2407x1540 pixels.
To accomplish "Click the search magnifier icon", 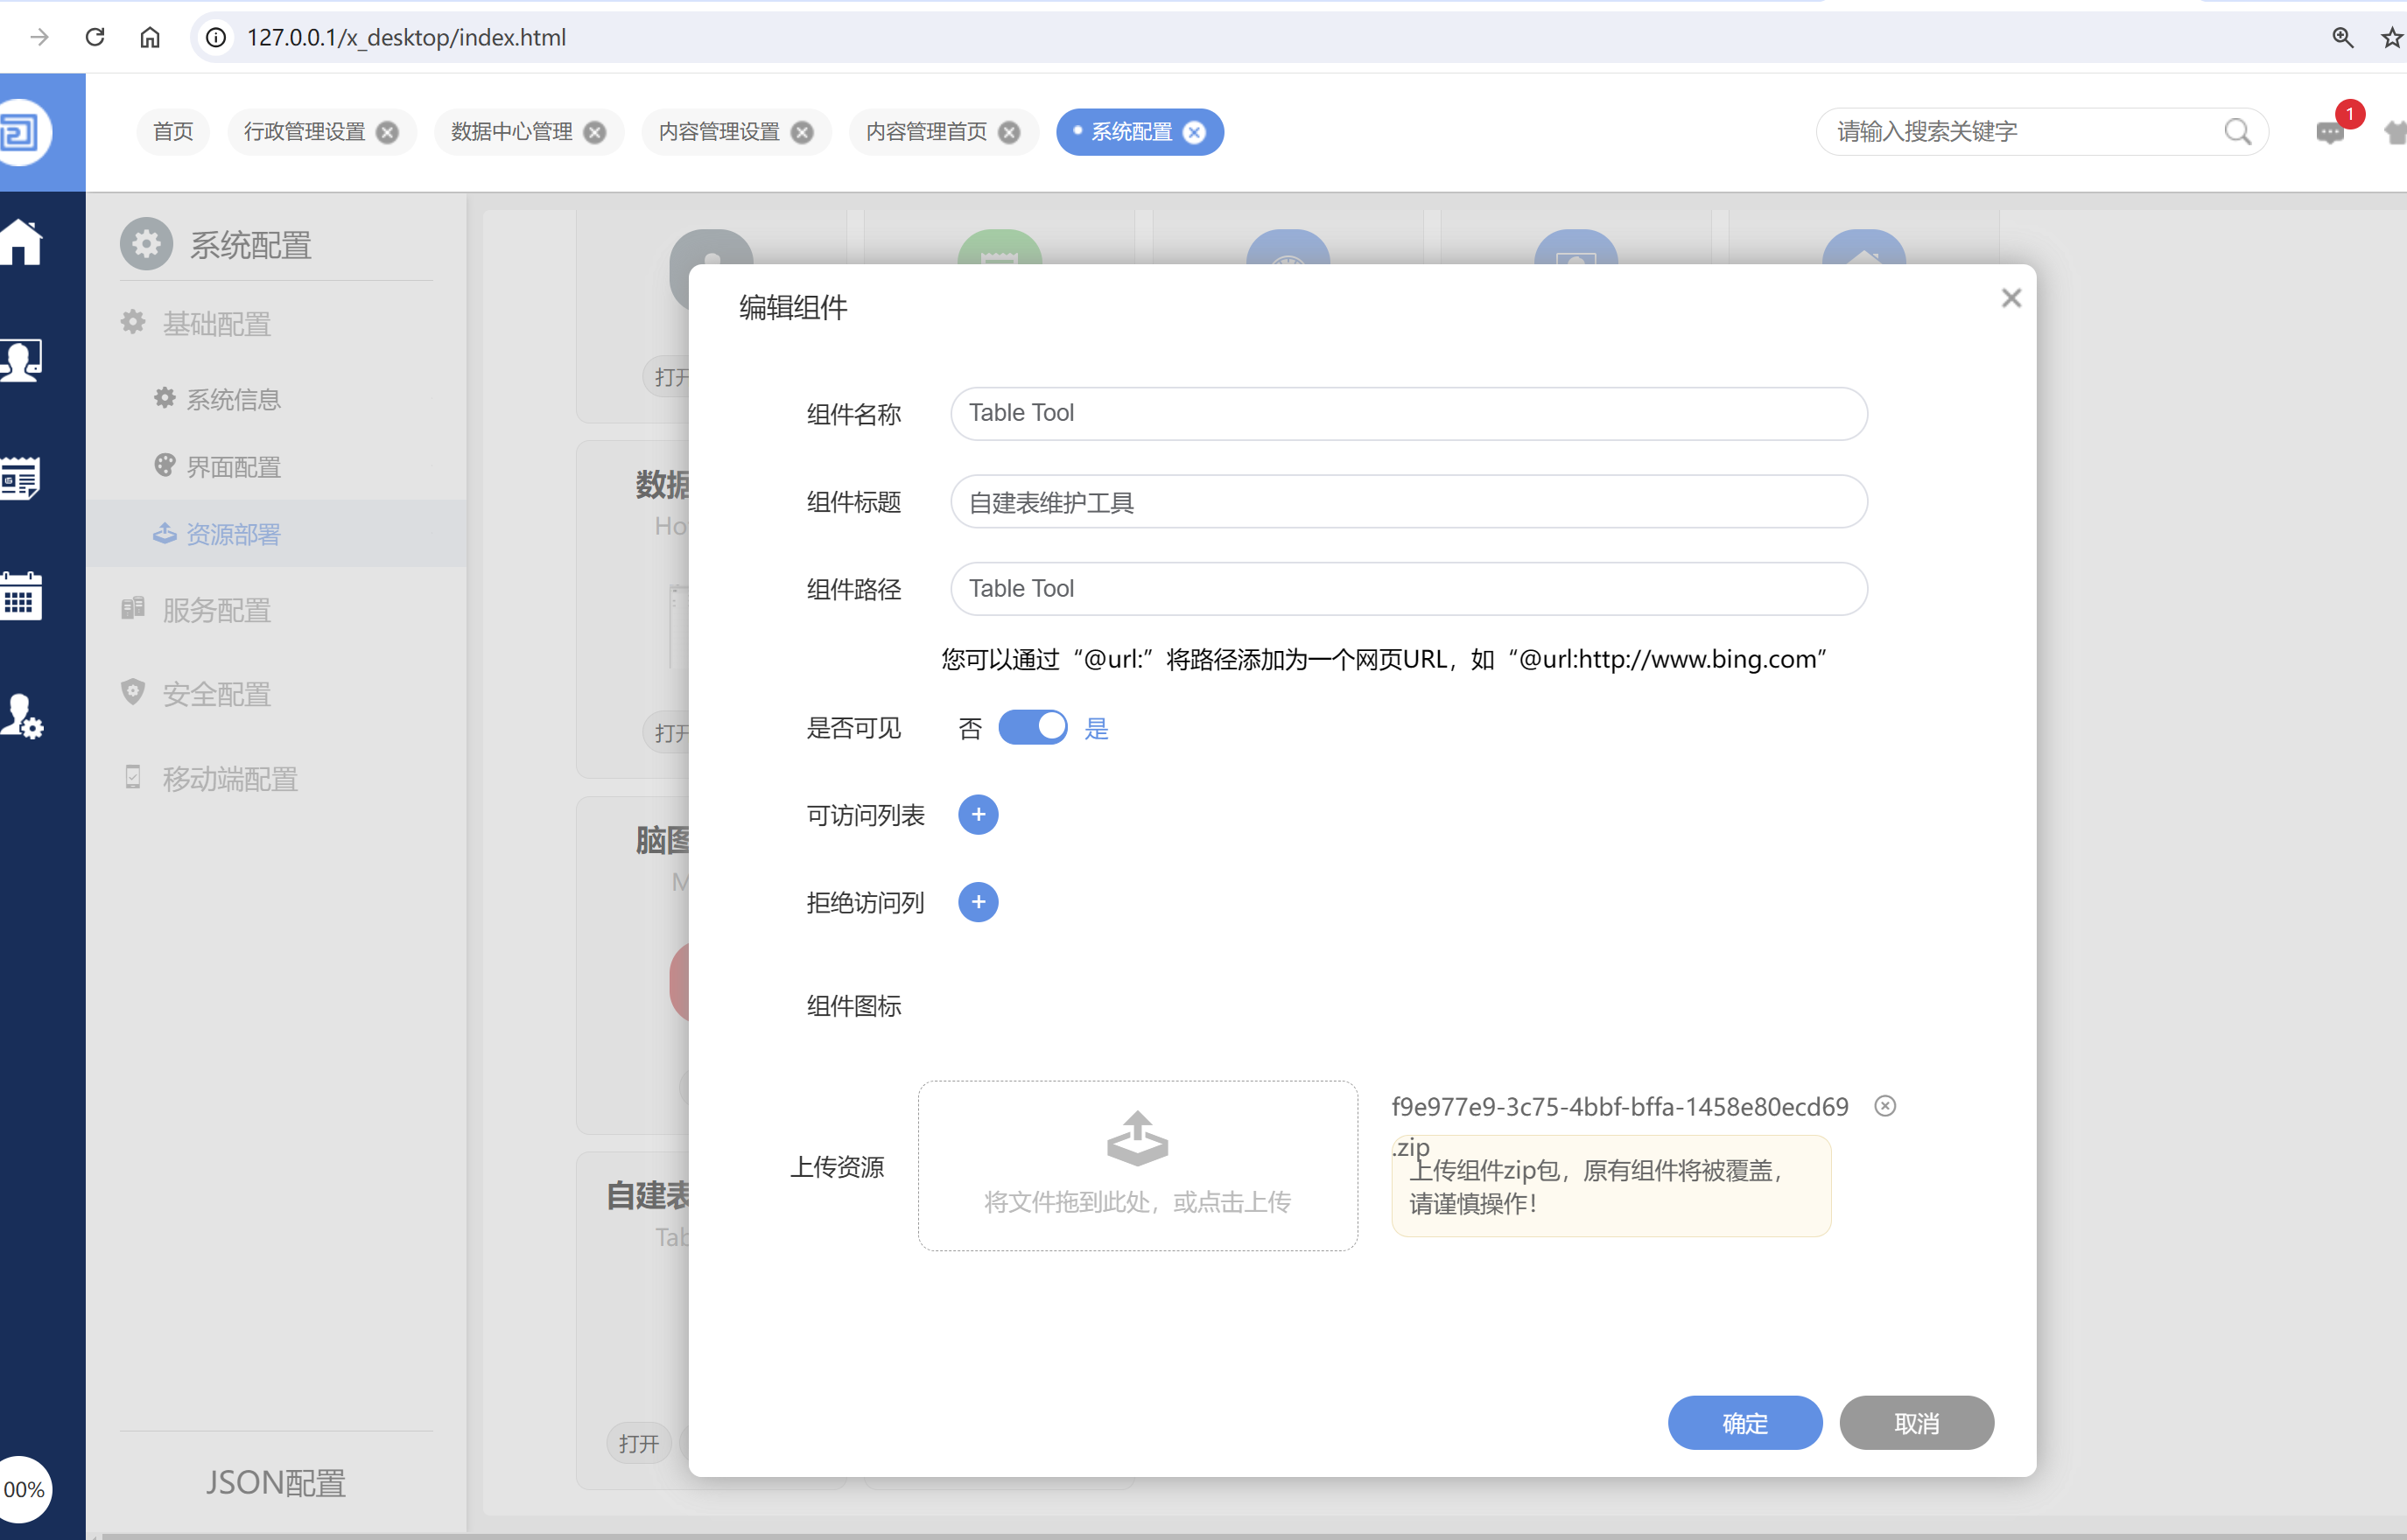I will [x=2237, y=132].
